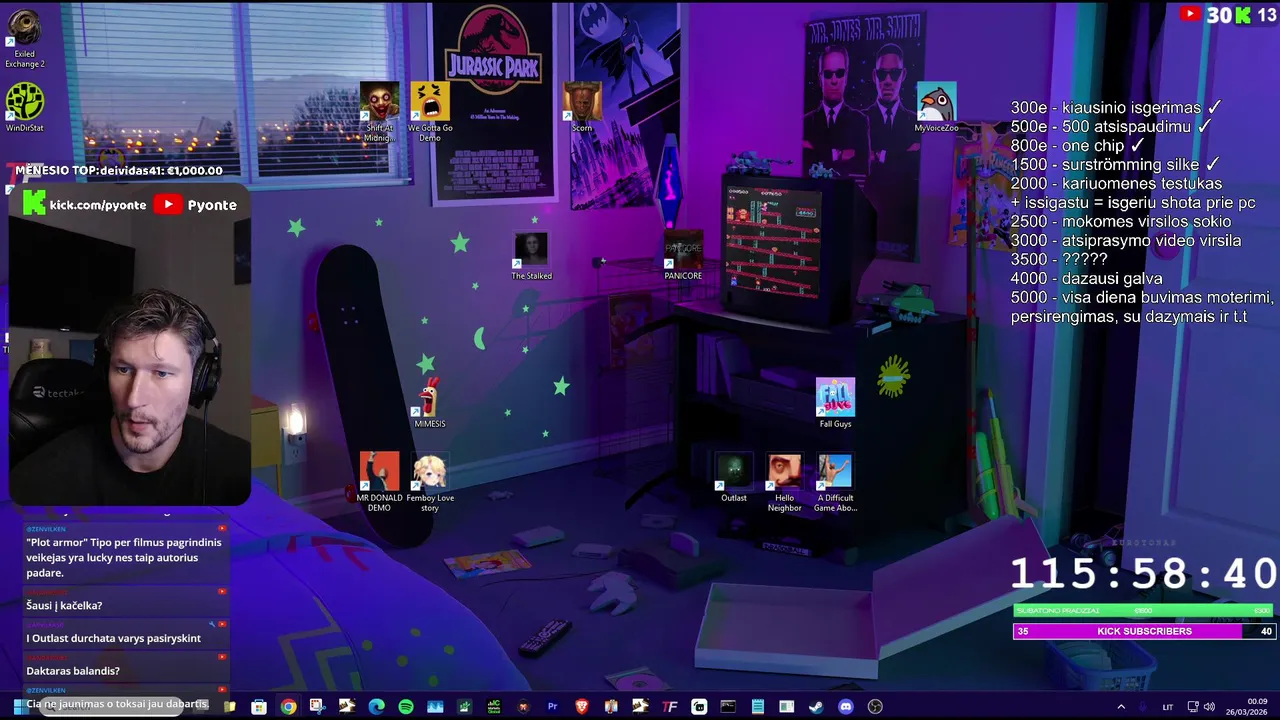Open Spotify from the taskbar

tap(406, 707)
